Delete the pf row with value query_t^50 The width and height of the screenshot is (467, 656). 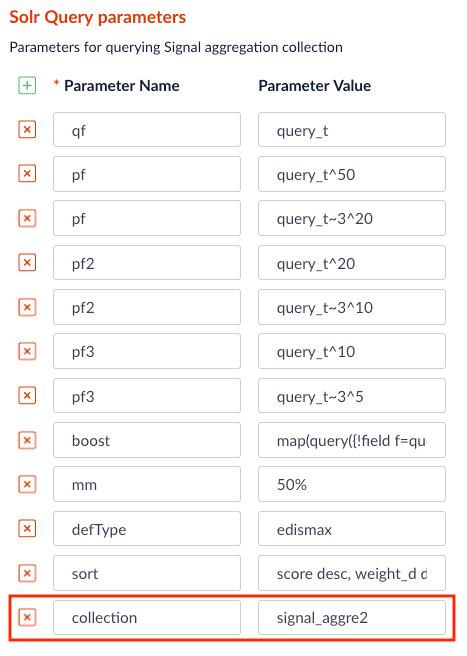click(27, 174)
